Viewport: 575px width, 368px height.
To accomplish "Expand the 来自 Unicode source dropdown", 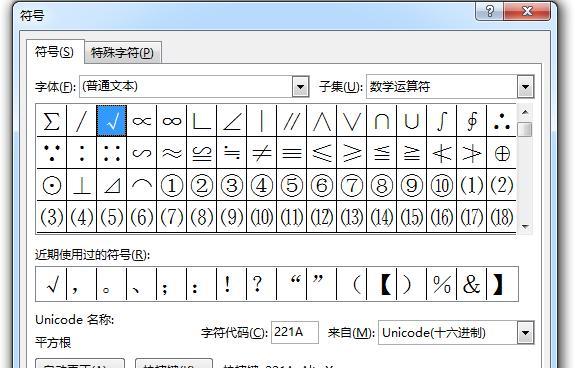I will click(525, 333).
